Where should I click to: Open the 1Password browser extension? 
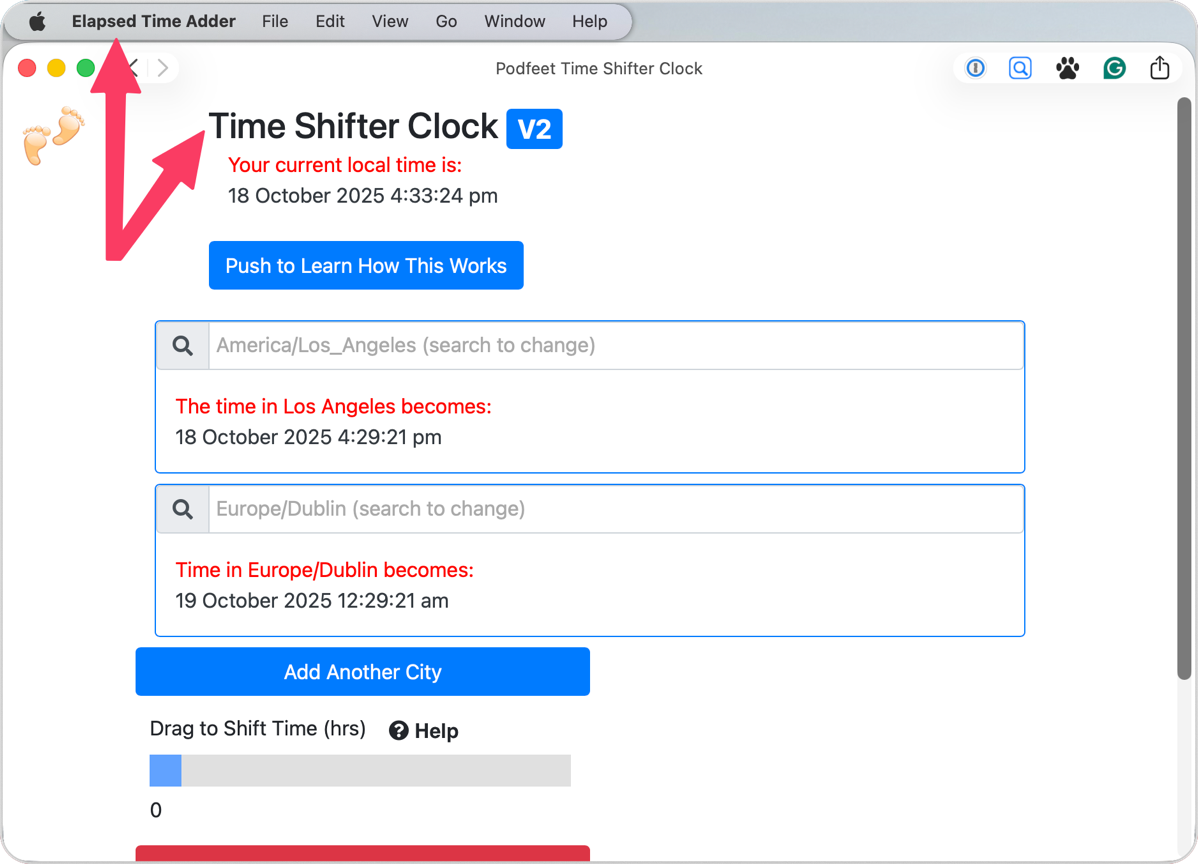tap(975, 68)
